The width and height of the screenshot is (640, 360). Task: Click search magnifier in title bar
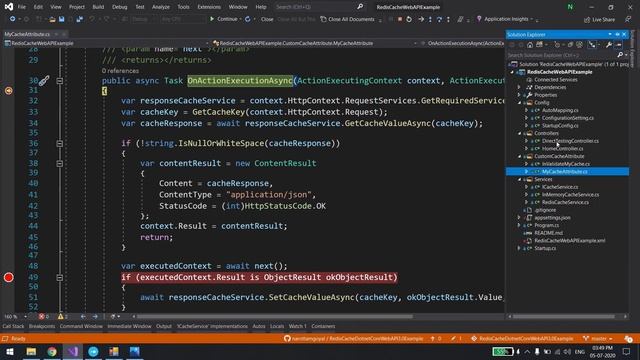360,7
